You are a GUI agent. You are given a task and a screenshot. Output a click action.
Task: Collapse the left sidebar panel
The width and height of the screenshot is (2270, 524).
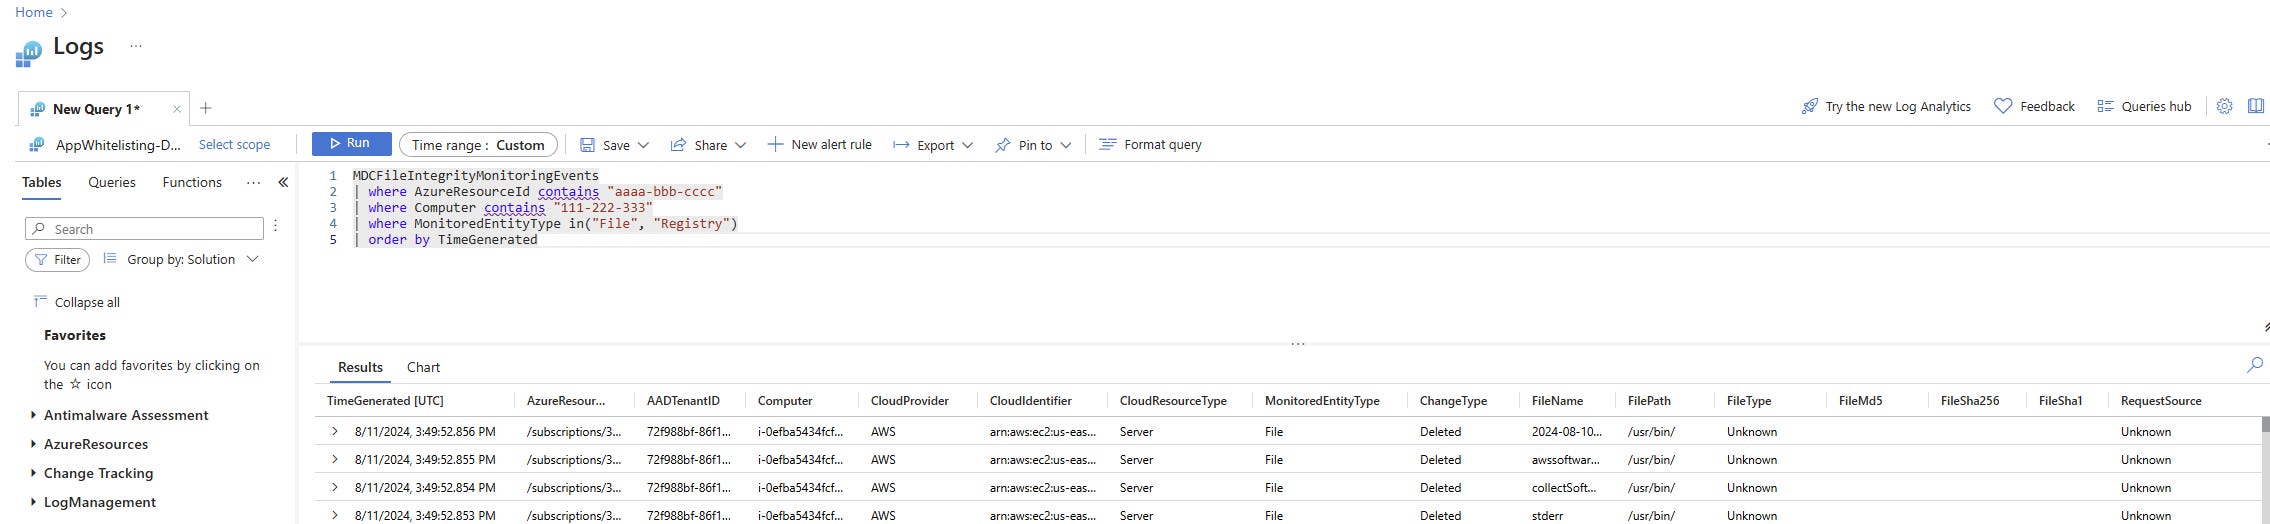[x=283, y=182]
